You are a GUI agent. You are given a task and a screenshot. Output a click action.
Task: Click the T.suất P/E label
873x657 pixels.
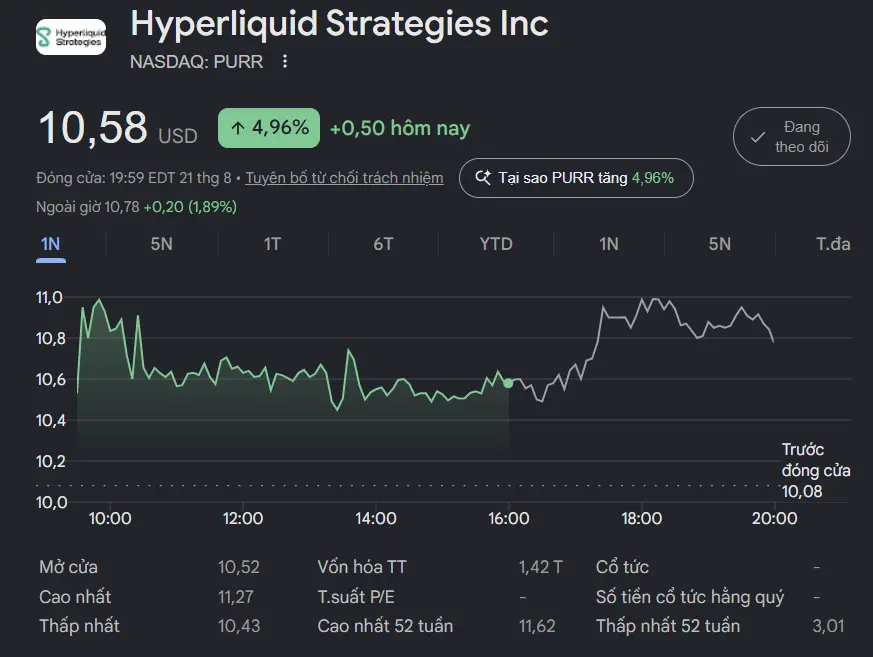pyautogui.click(x=356, y=597)
